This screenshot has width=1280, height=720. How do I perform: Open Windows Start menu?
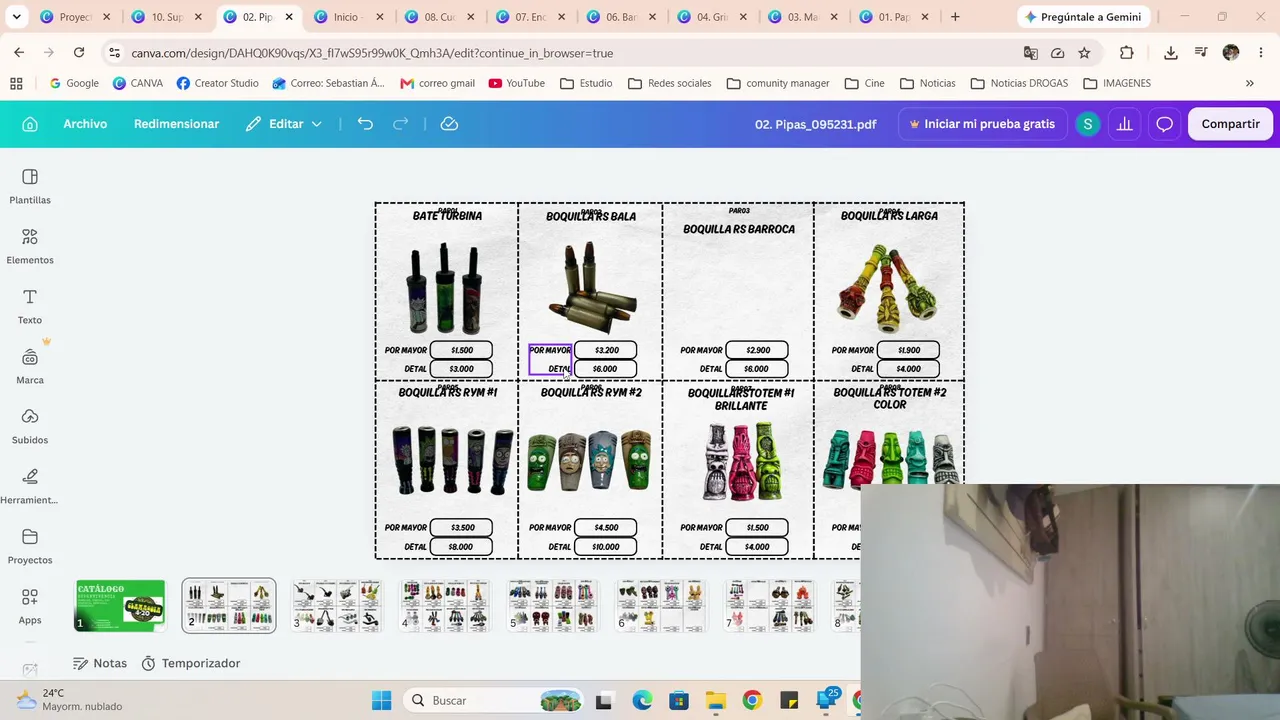tap(382, 700)
